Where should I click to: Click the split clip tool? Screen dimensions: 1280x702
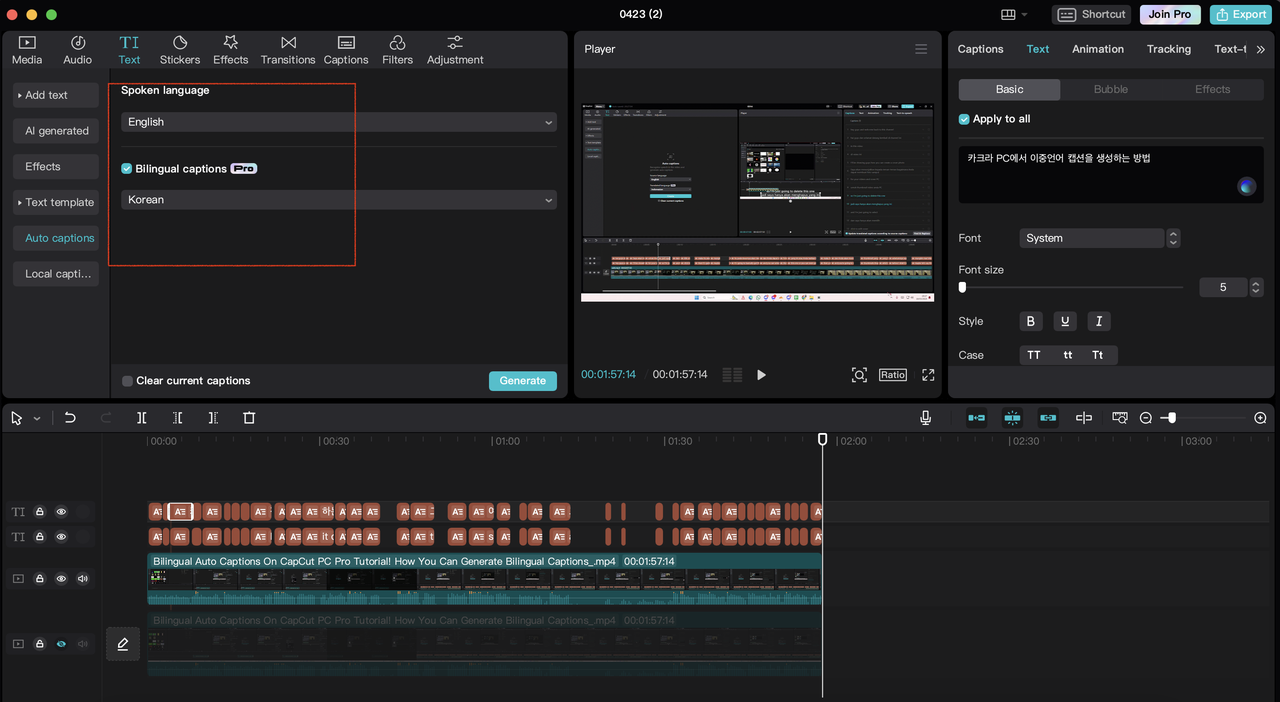click(142, 418)
